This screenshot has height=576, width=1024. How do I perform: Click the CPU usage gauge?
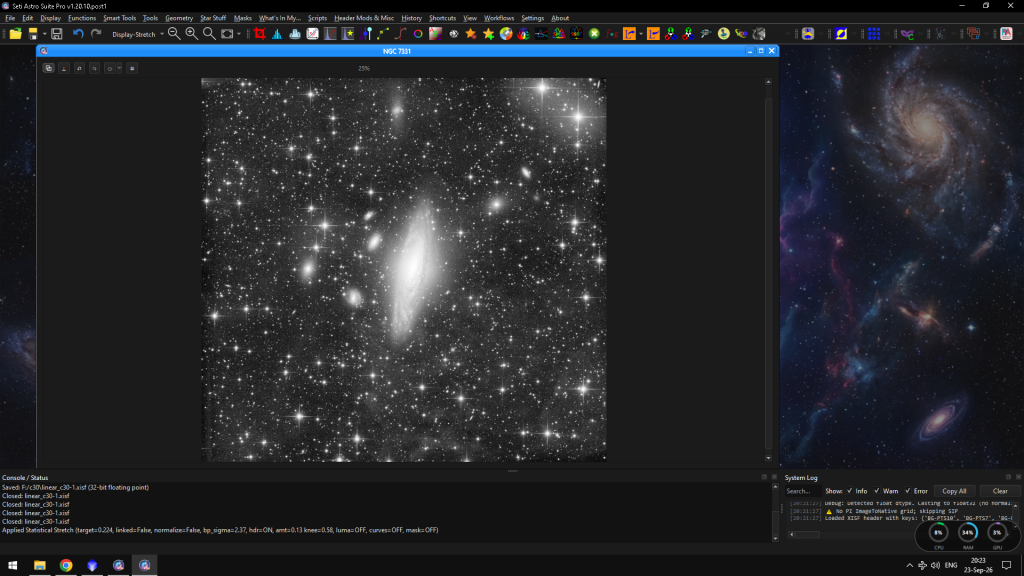coord(938,533)
